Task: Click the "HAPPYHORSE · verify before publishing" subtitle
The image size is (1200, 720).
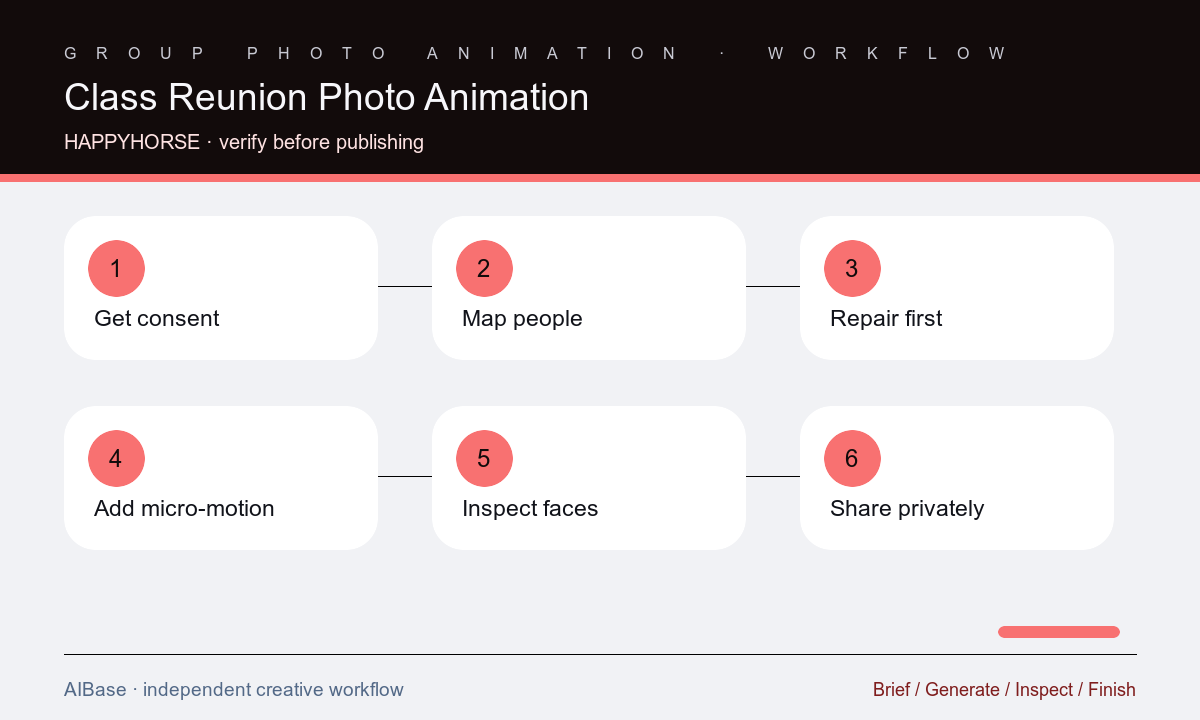Action: coord(244,142)
